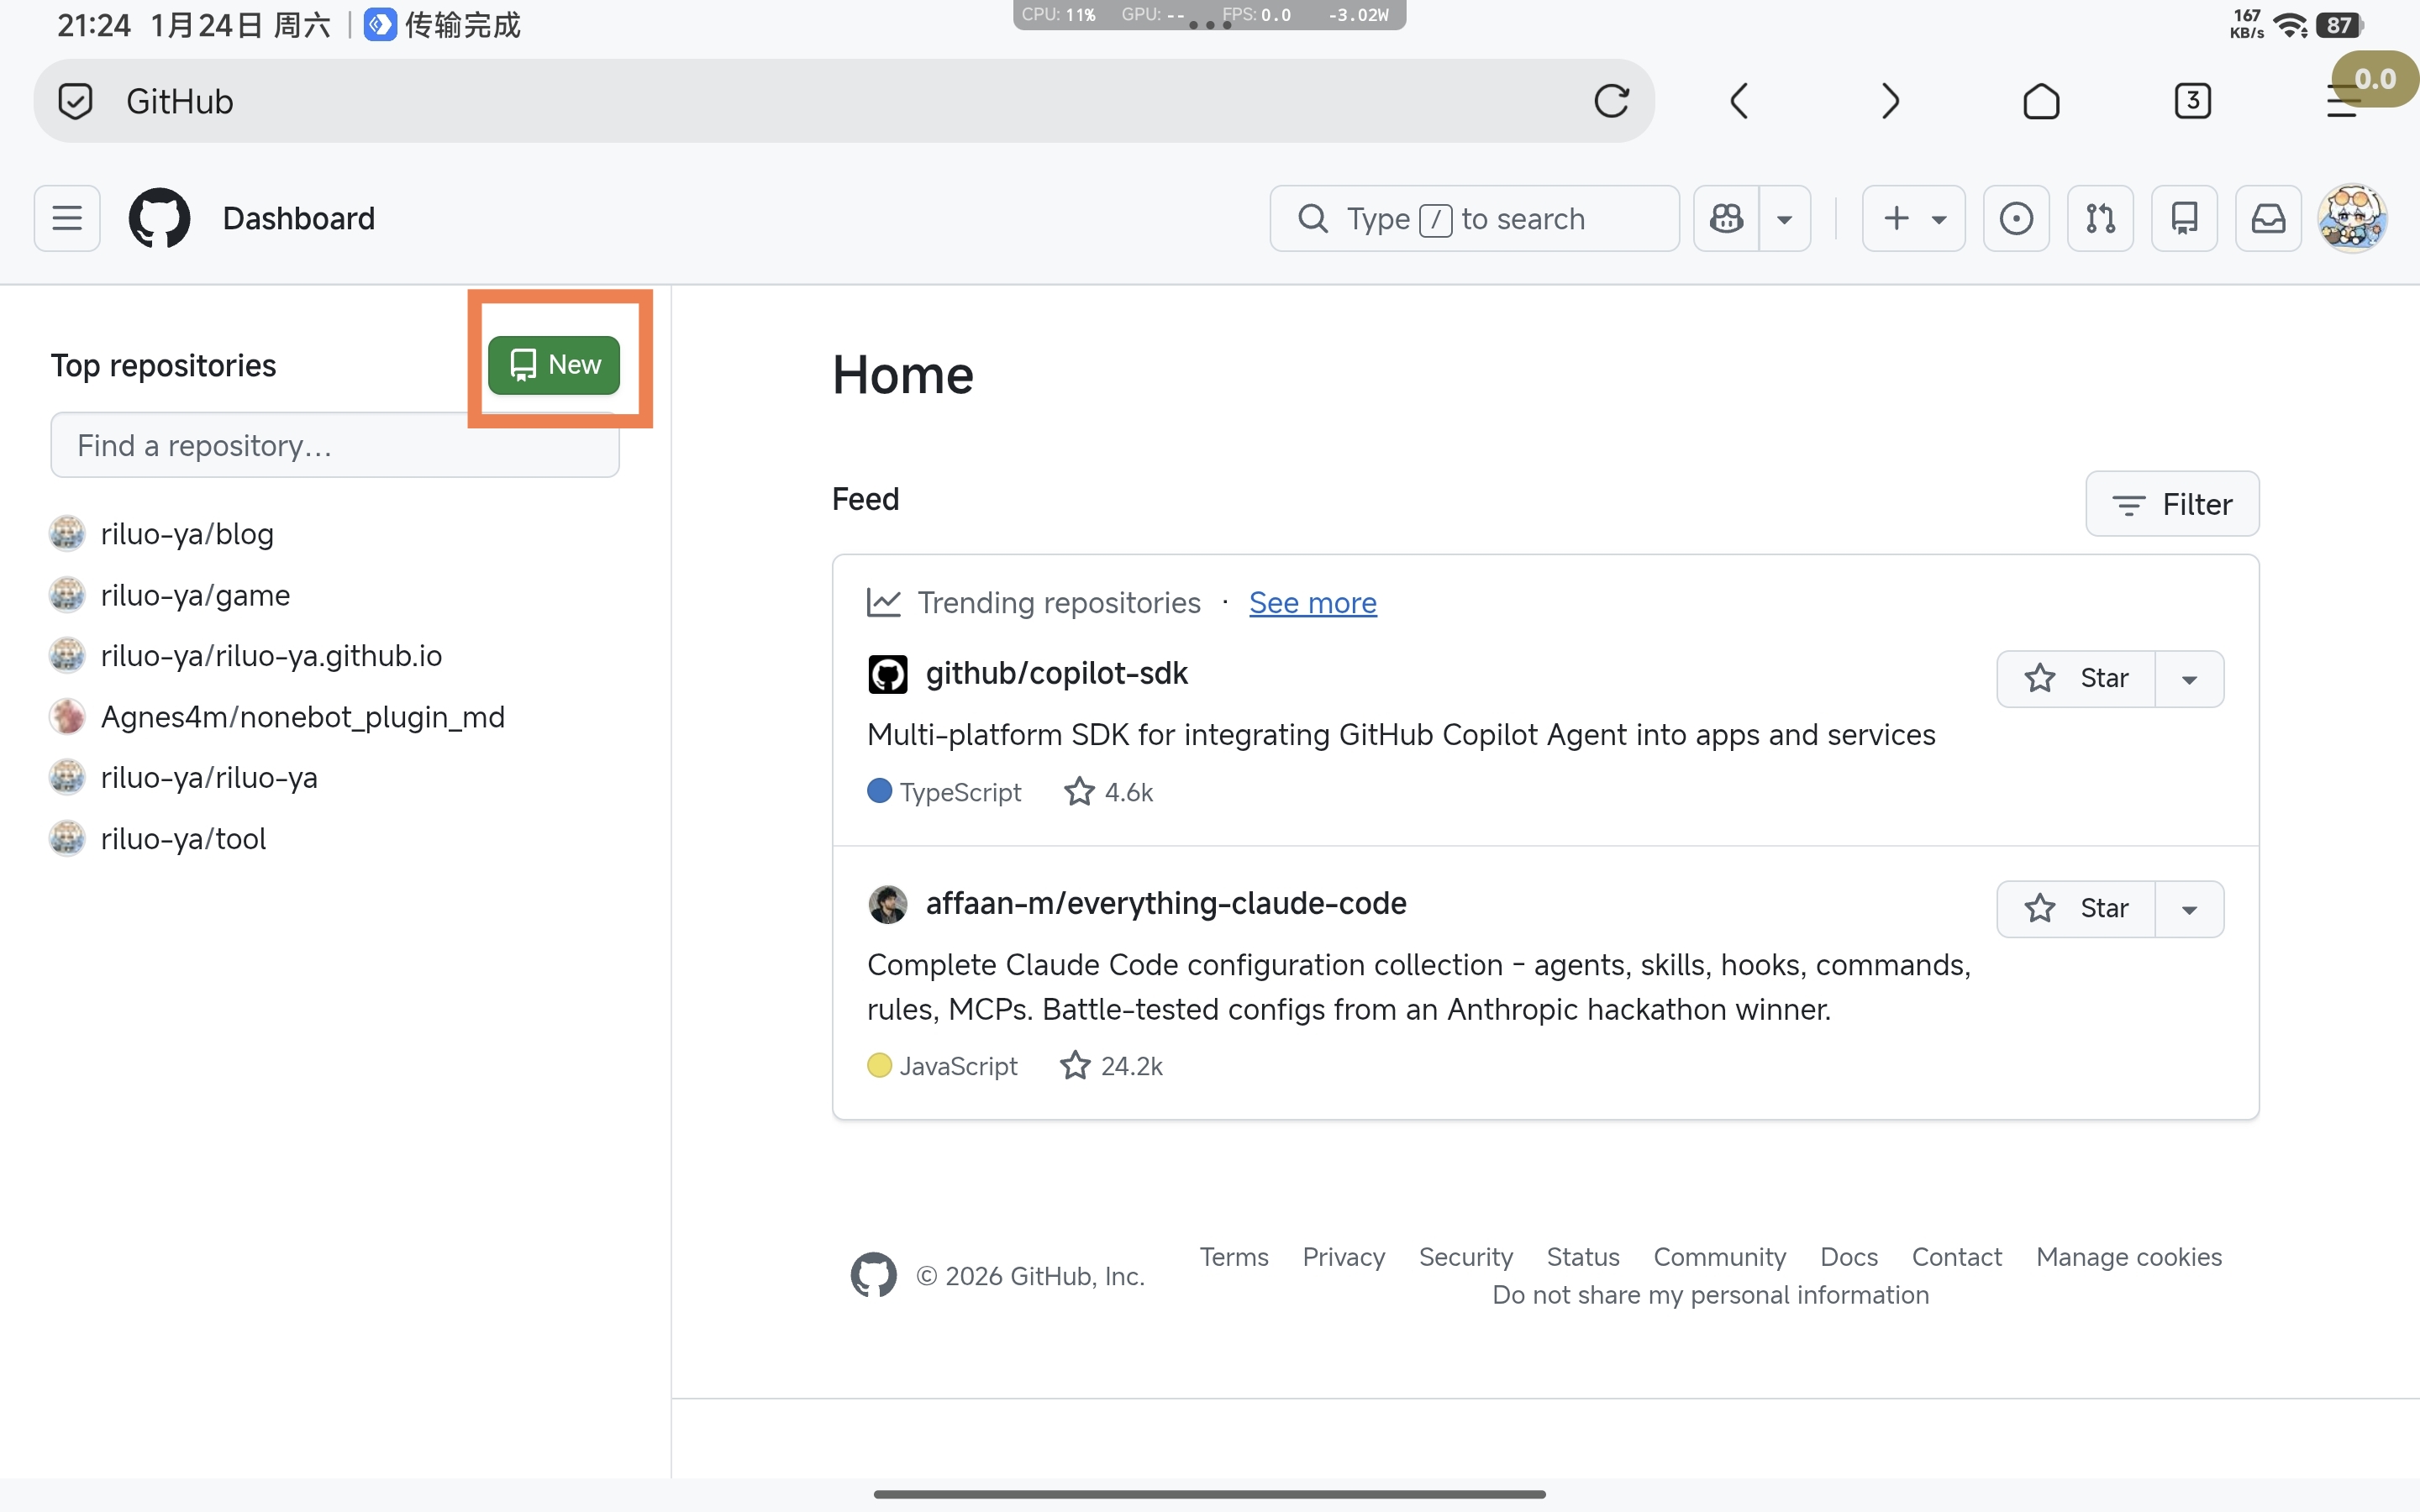
Task: Open user profile avatar menu
Action: click(x=2352, y=218)
